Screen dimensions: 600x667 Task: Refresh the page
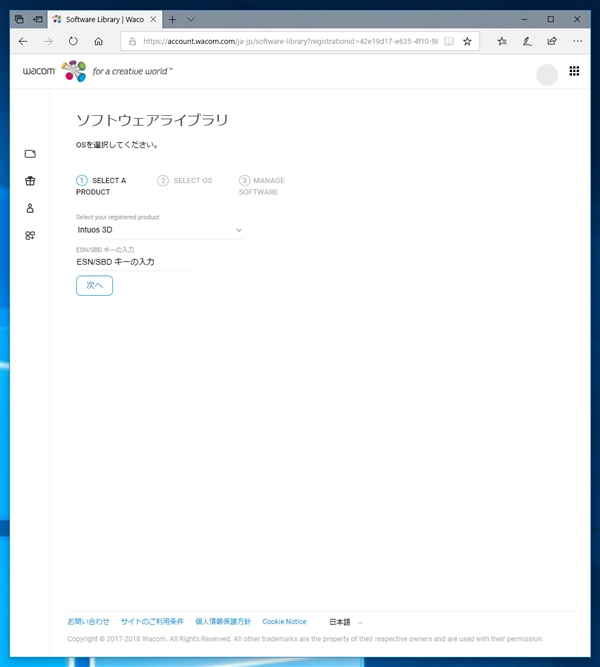73,41
